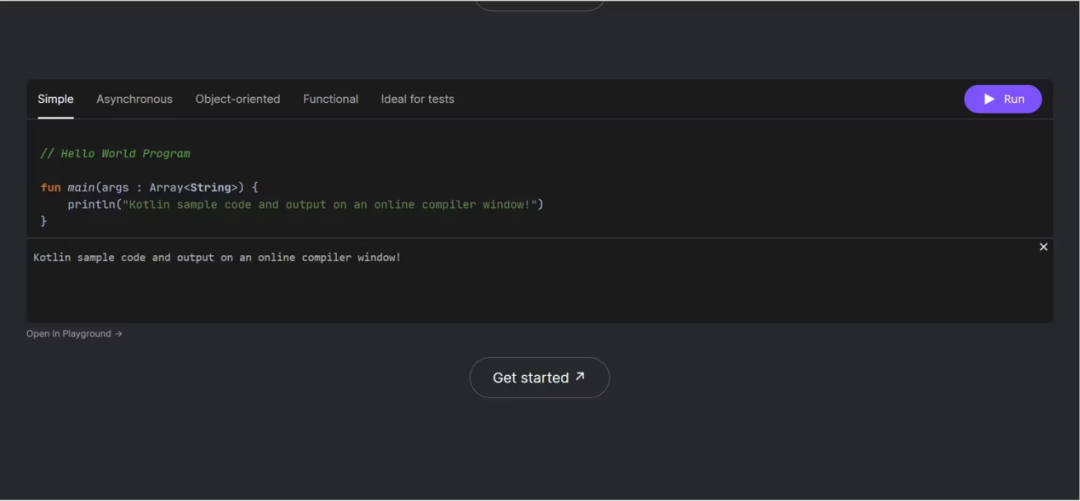Click the arrow icon beside Get started
This screenshot has height=501, width=1080.
point(580,377)
